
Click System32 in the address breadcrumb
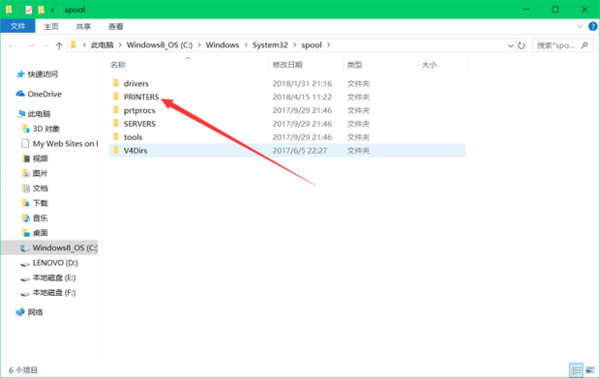[x=270, y=45]
